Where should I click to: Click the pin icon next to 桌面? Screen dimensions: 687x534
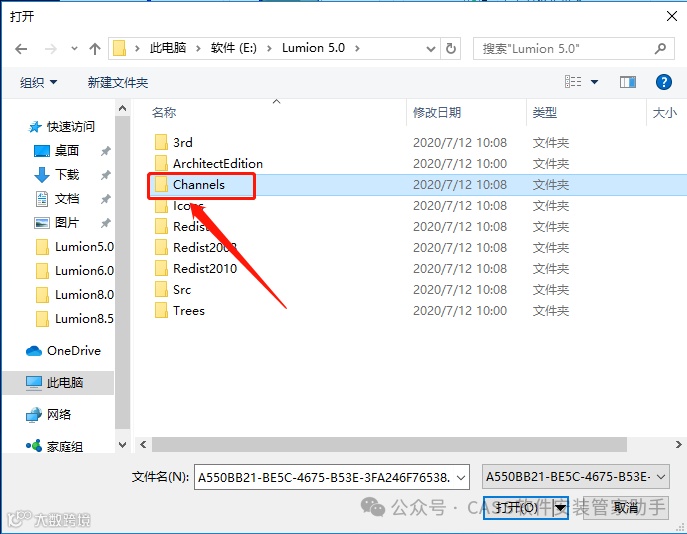coord(105,151)
